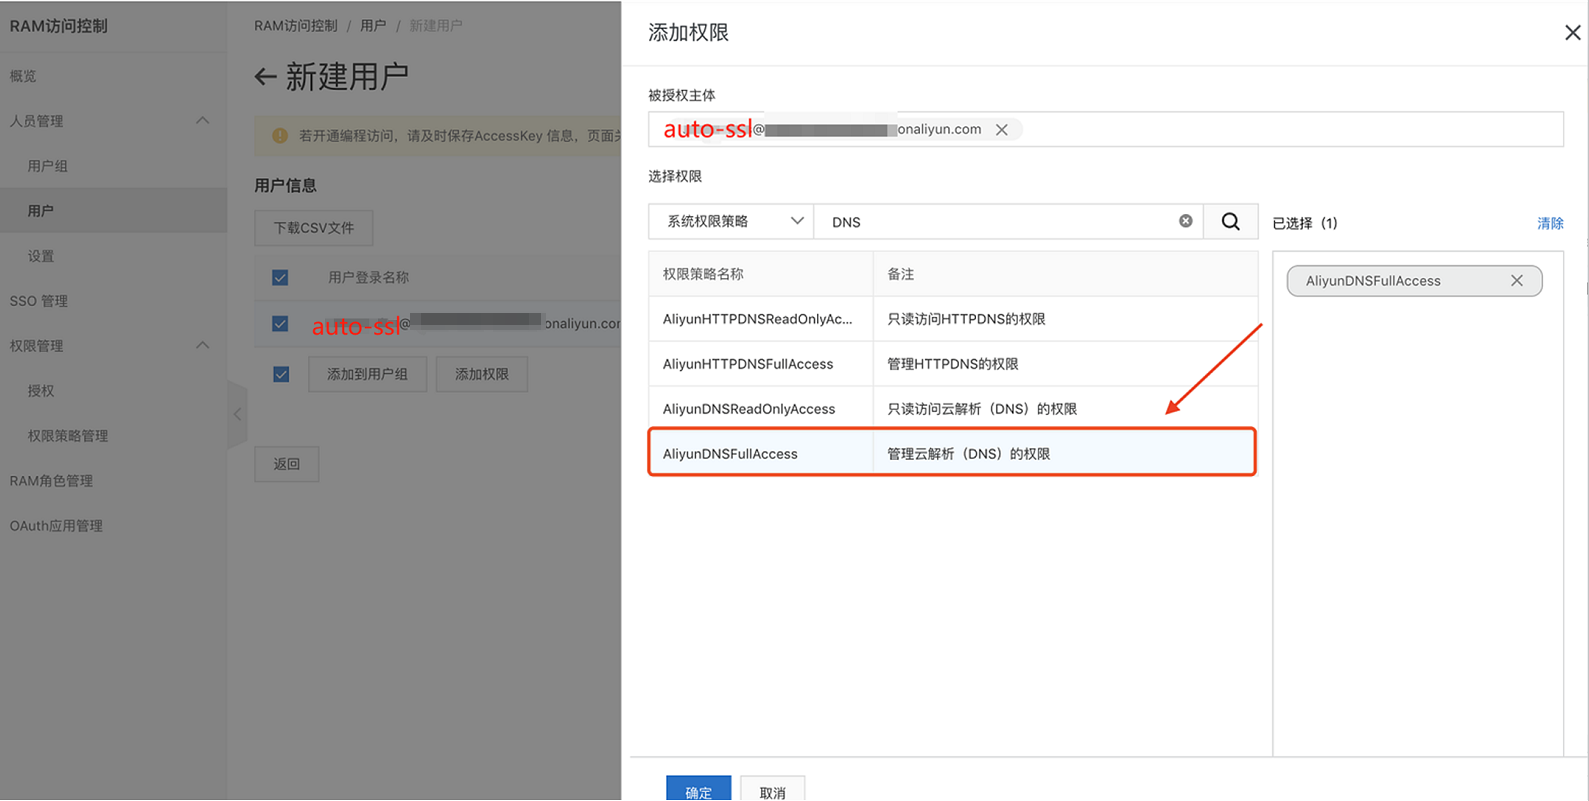The height and width of the screenshot is (801, 1589).
Task: Click the 返回 button
Action: 287,464
